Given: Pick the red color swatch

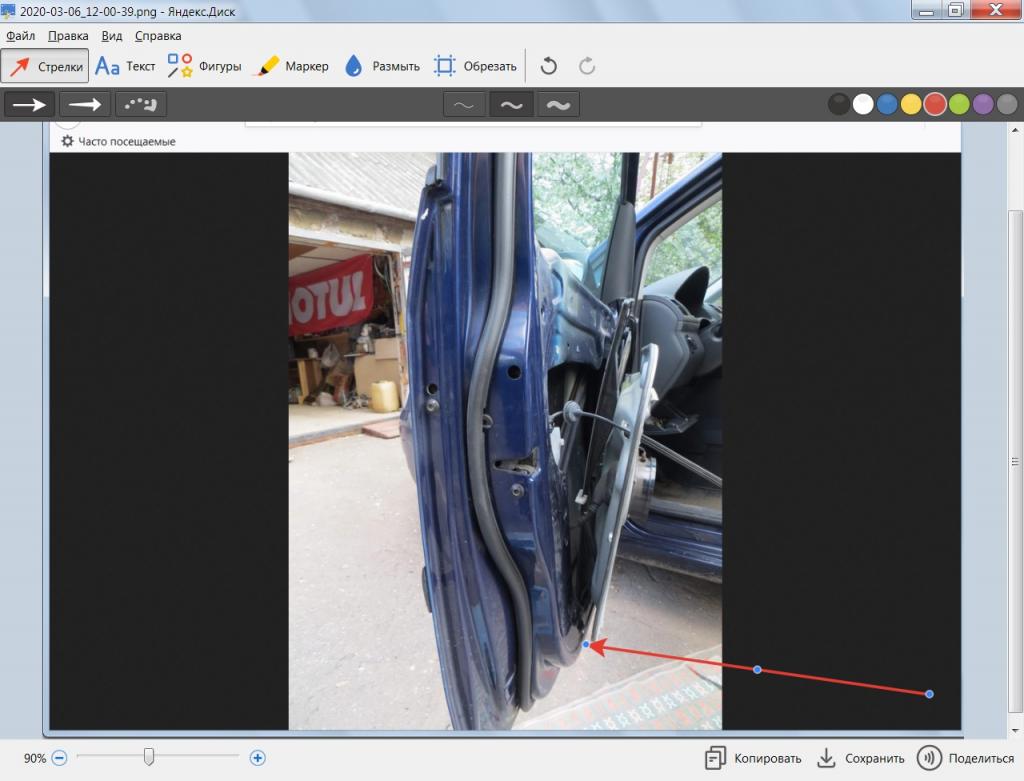Looking at the screenshot, I should coord(935,104).
